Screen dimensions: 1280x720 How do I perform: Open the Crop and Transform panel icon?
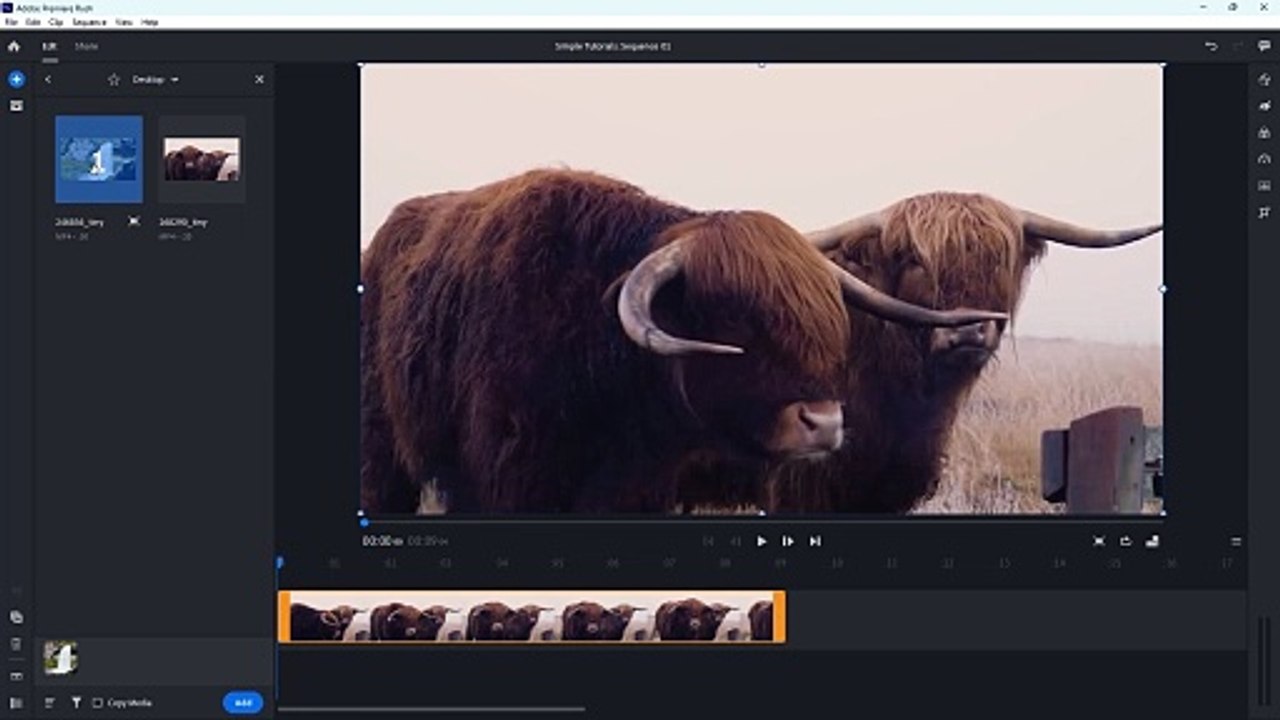[1264, 212]
